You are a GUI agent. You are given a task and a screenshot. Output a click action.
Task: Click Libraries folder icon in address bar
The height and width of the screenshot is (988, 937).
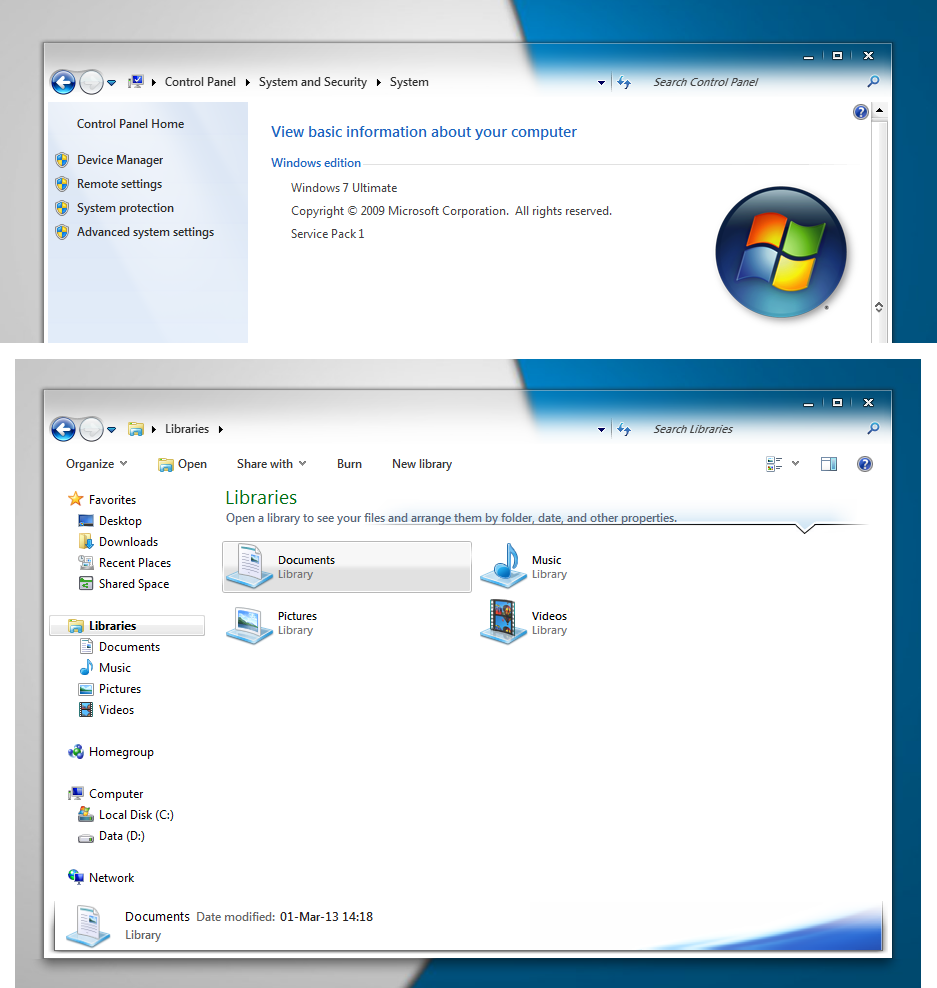(135, 429)
